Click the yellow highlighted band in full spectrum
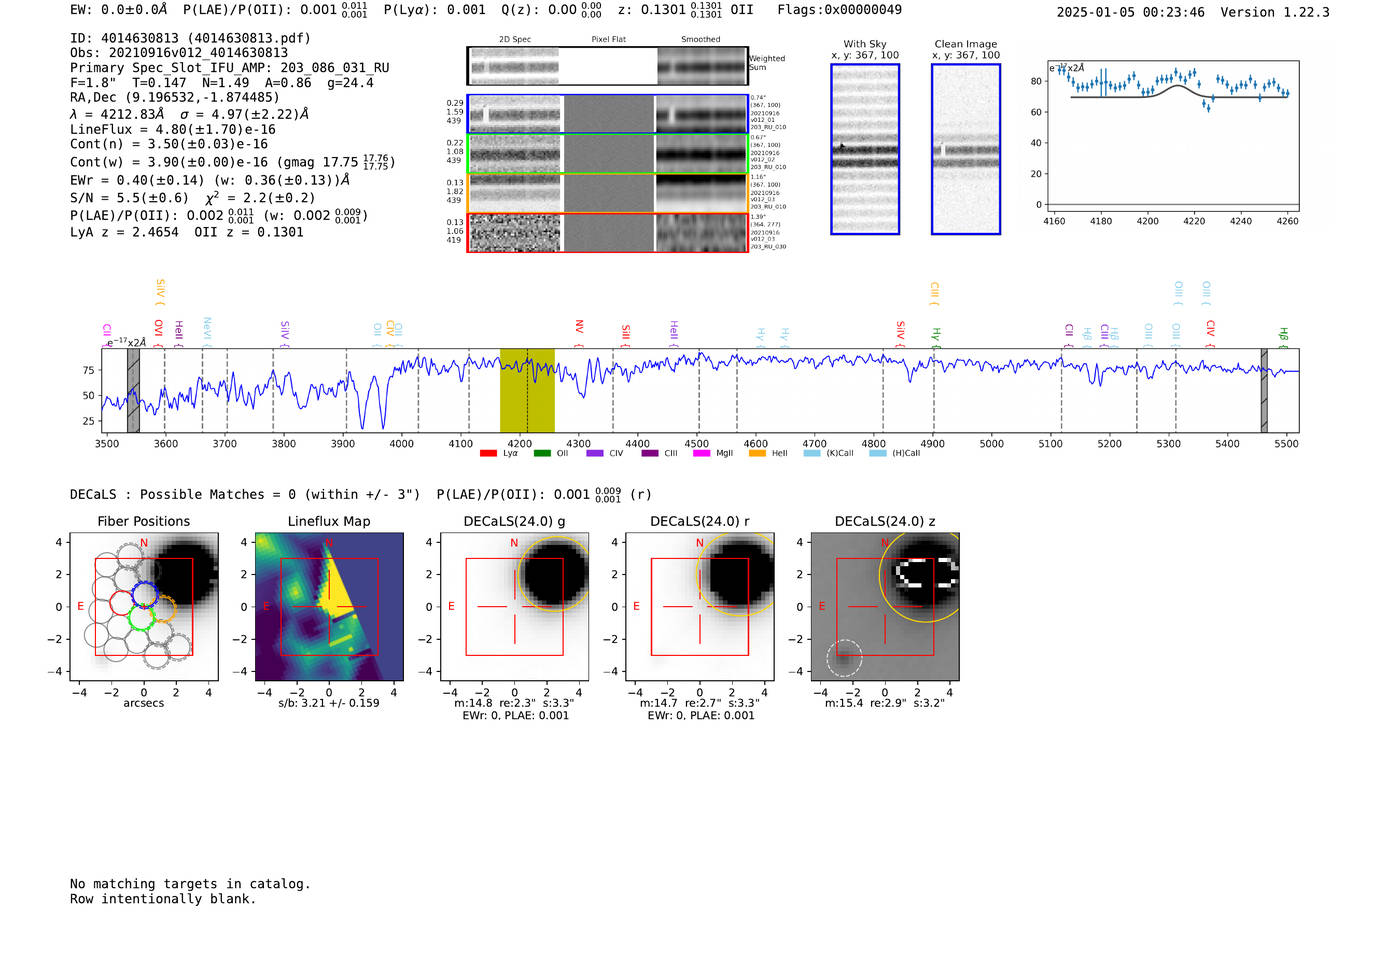The height and width of the screenshot is (953, 1400). (527, 390)
